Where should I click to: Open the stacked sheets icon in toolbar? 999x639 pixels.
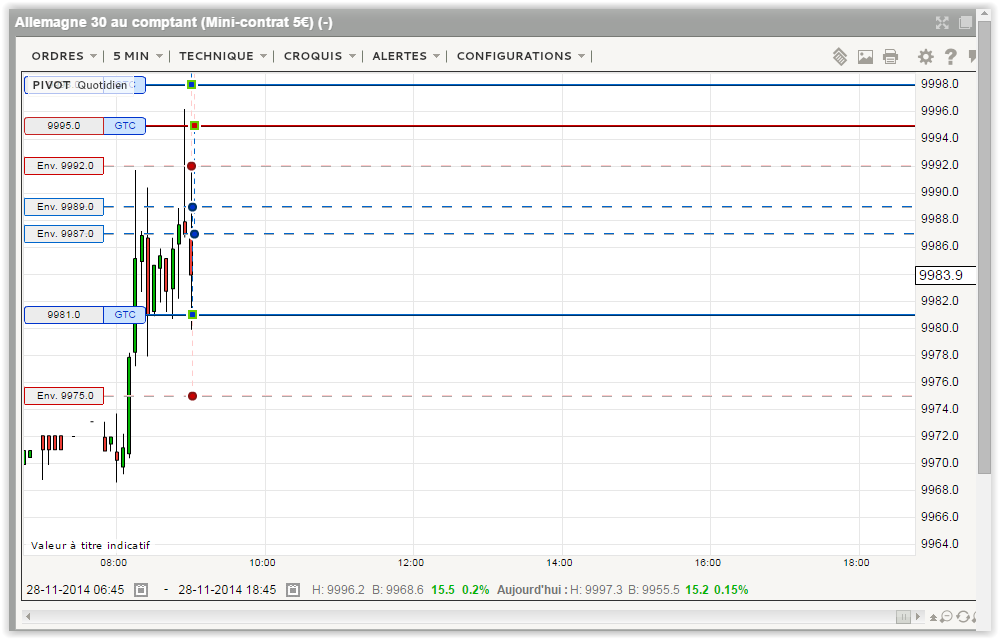[x=840, y=57]
